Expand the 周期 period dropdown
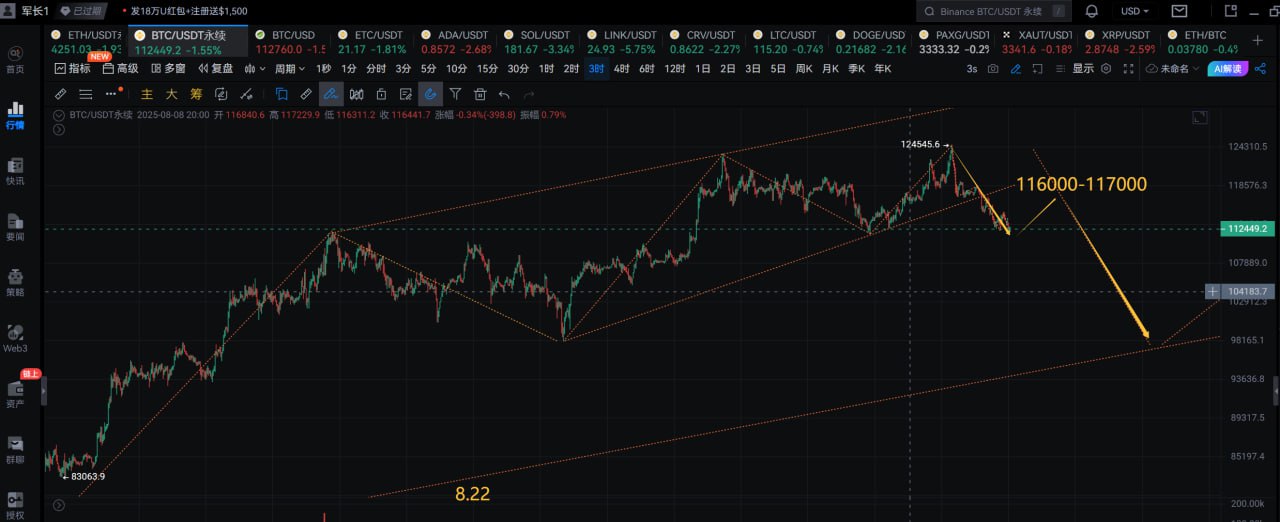 click(289, 69)
